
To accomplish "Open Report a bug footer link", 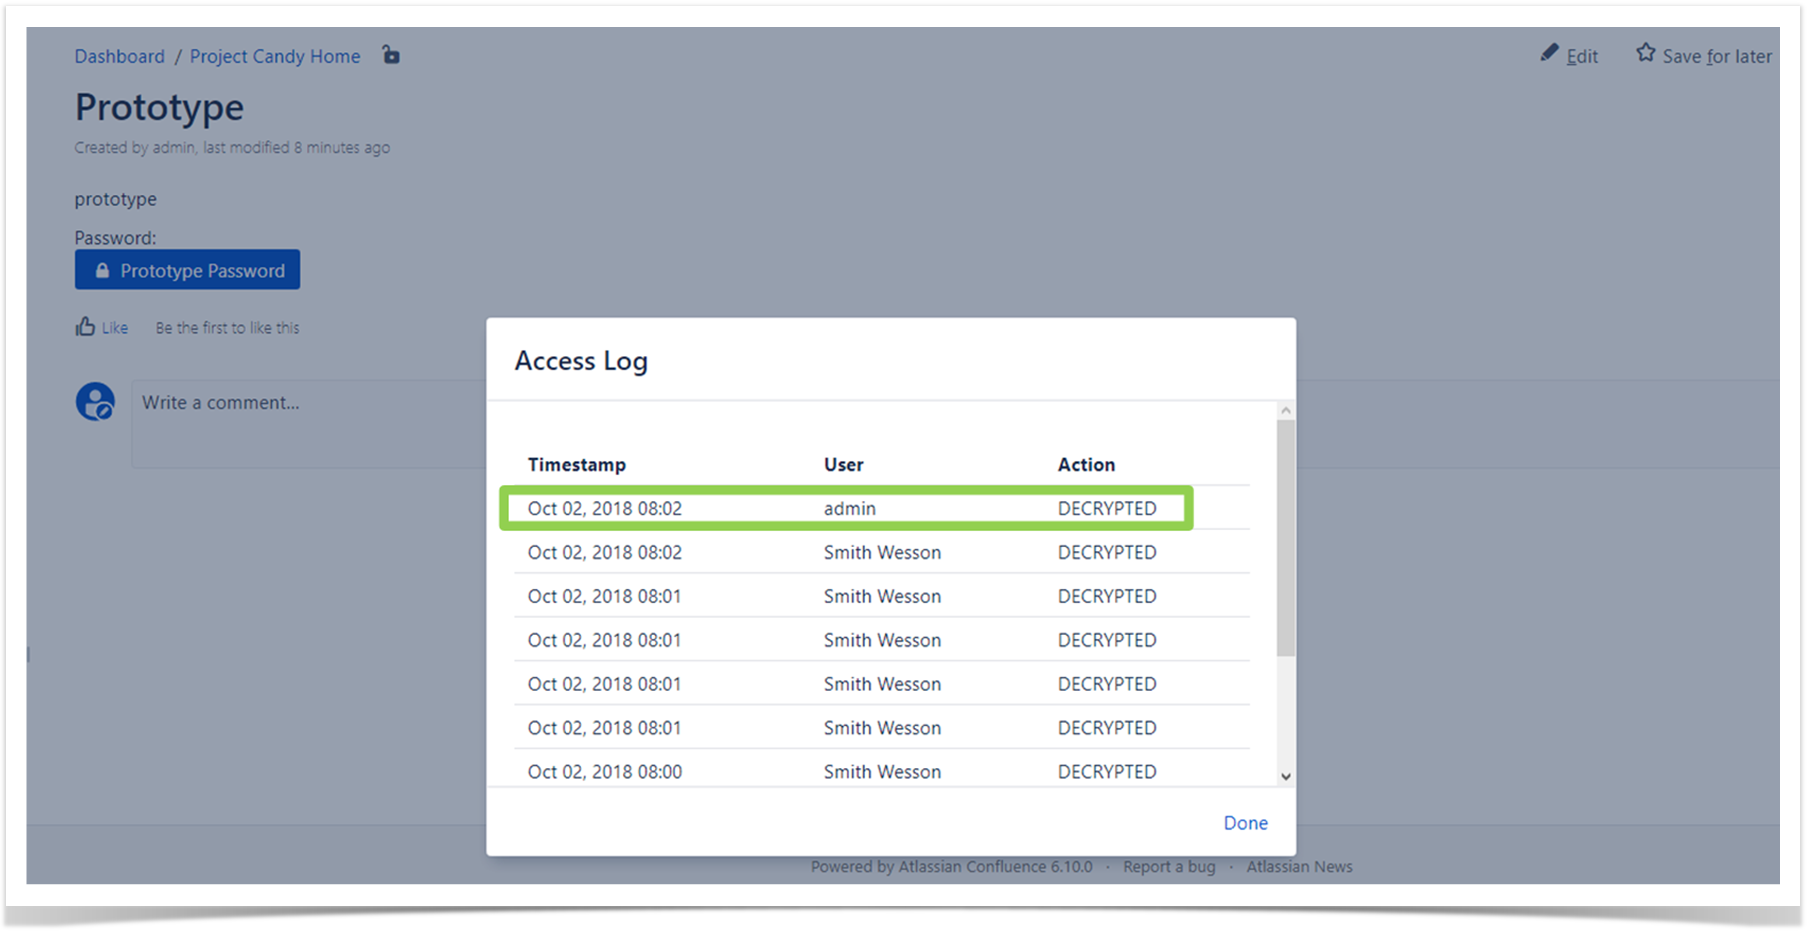I will [1169, 867].
